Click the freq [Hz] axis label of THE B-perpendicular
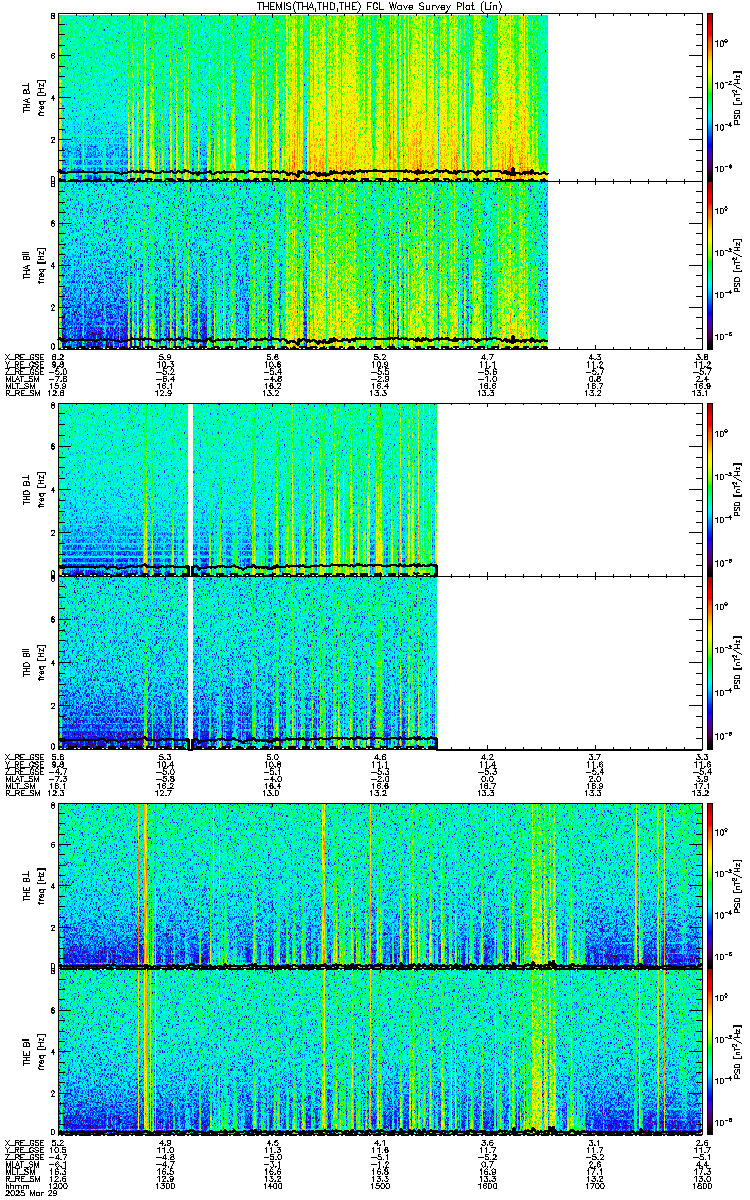Screen dimensions: 750x1200 39,886
